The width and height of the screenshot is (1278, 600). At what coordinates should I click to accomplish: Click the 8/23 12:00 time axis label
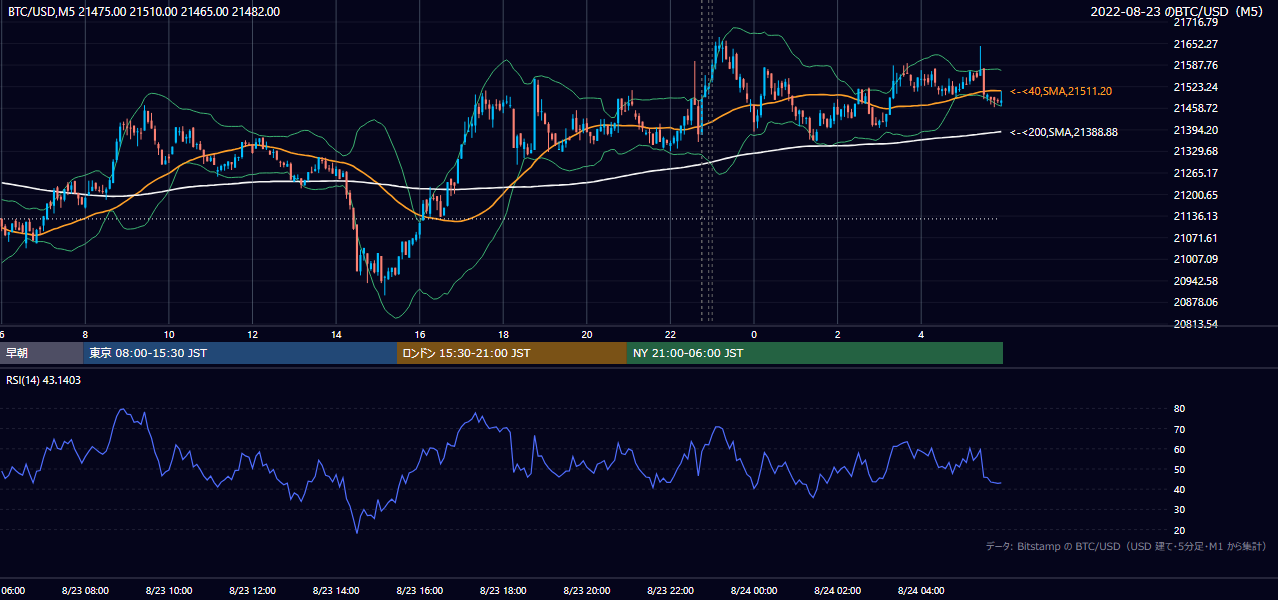[252, 591]
